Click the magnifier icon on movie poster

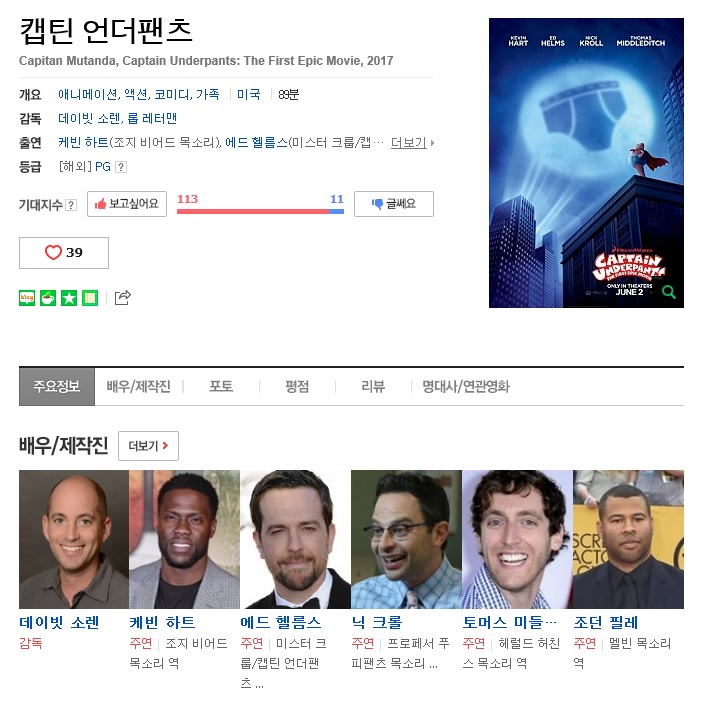[669, 291]
